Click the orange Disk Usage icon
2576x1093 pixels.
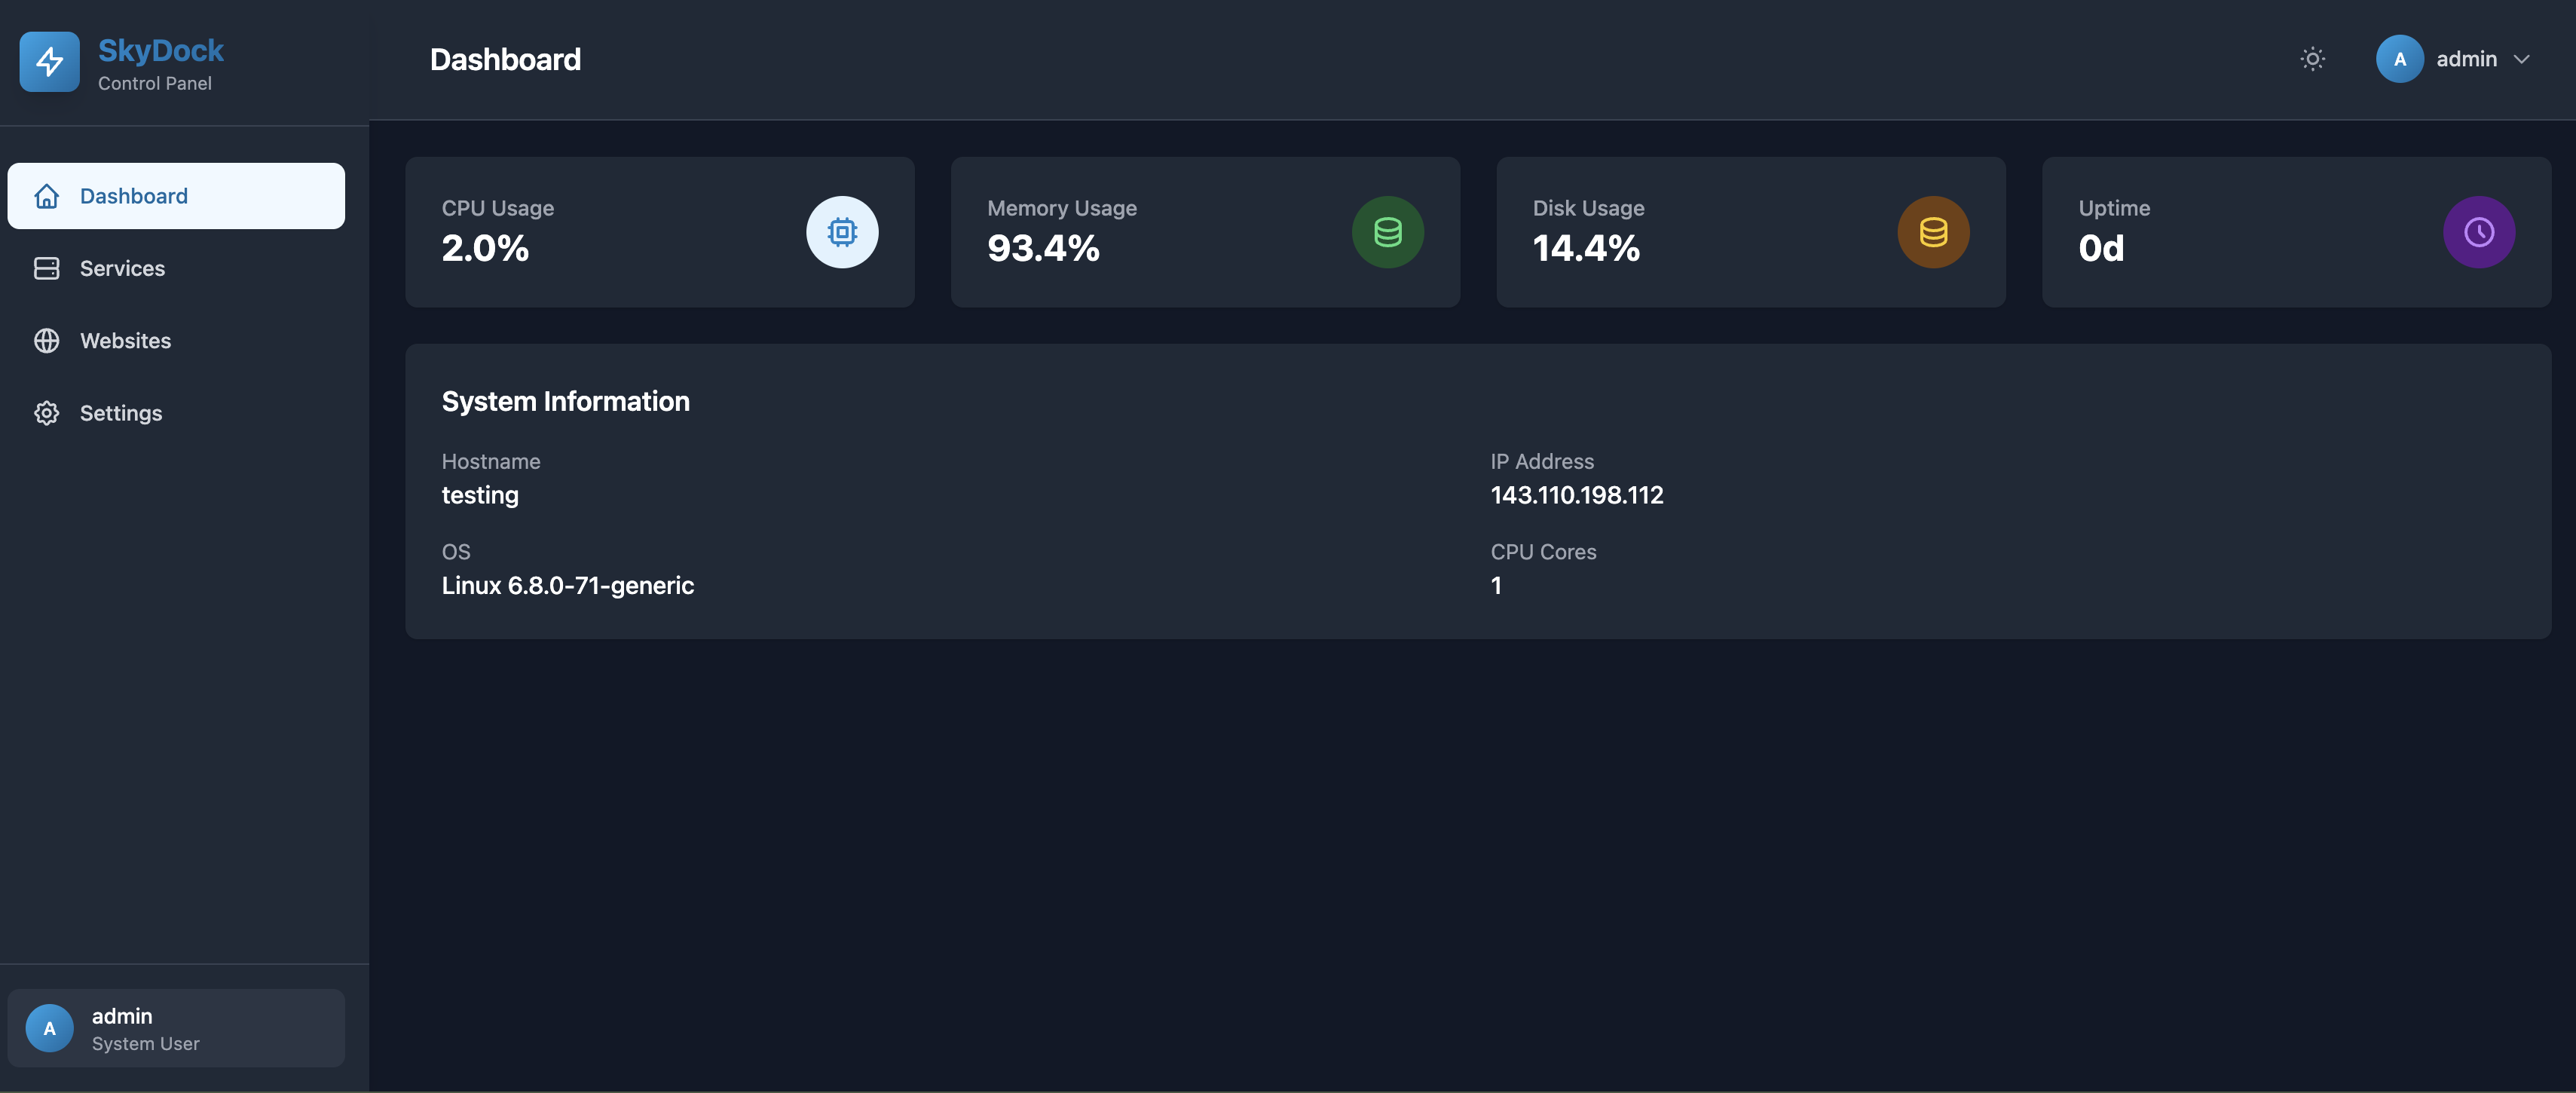pos(1933,232)
